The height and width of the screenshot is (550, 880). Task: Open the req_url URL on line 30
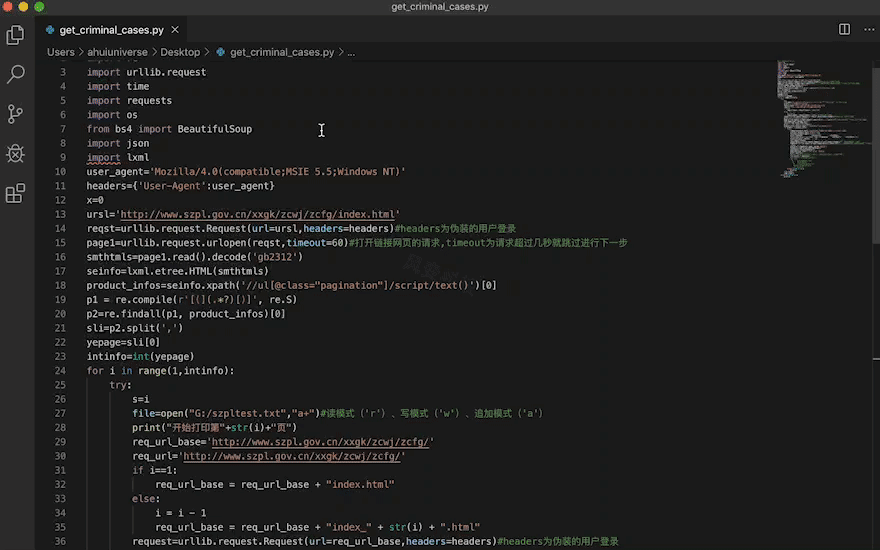coord(291,456)
